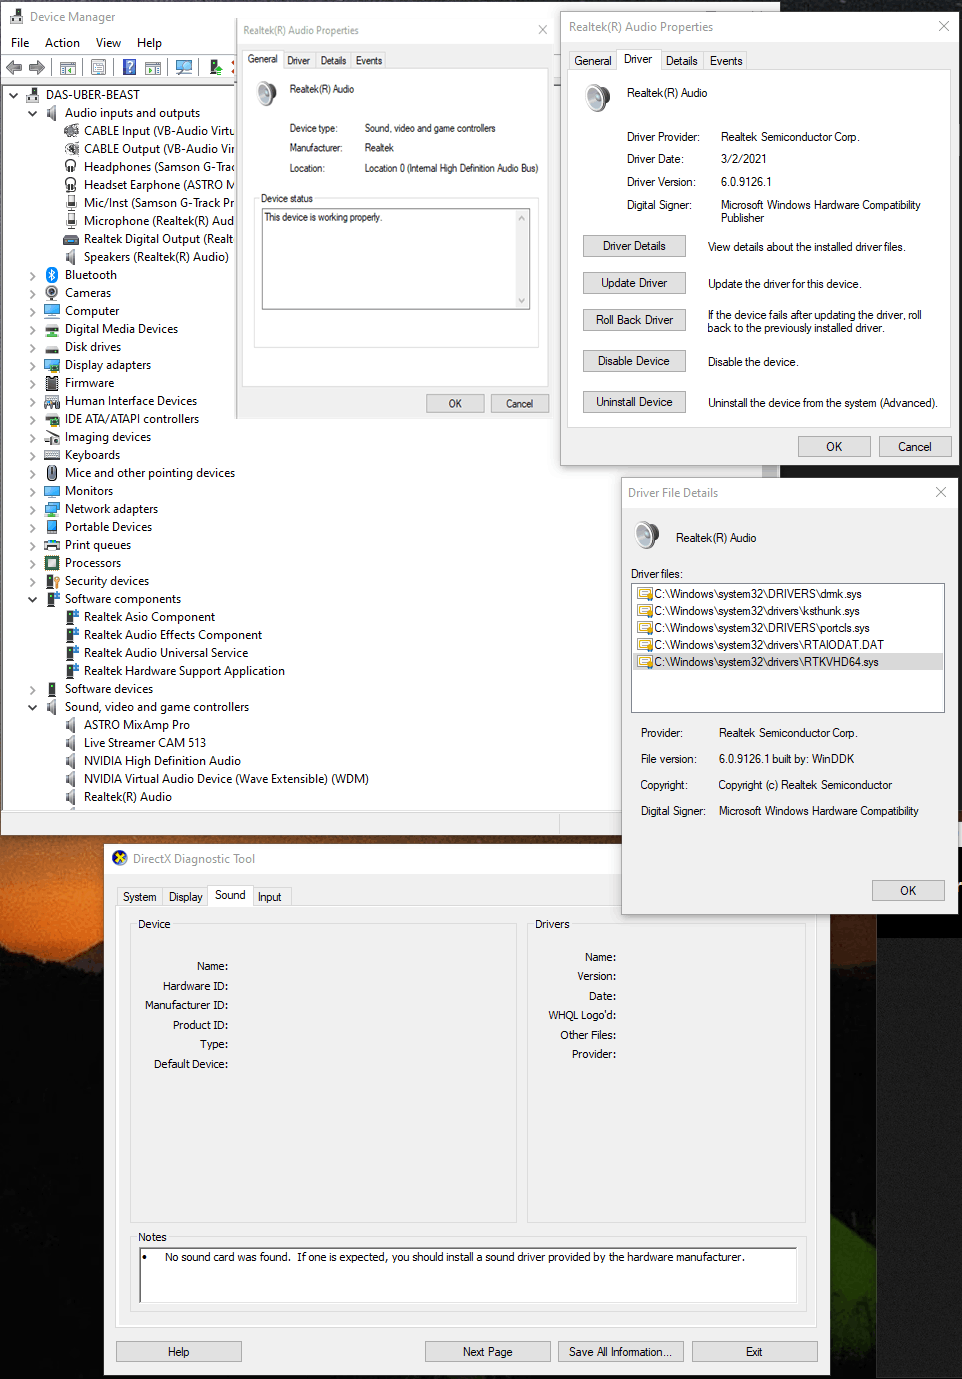Switch to Details tab in larger Realtek Properties
The width and height of the screenshot is (962, 1379).
(x=682, y=61)
